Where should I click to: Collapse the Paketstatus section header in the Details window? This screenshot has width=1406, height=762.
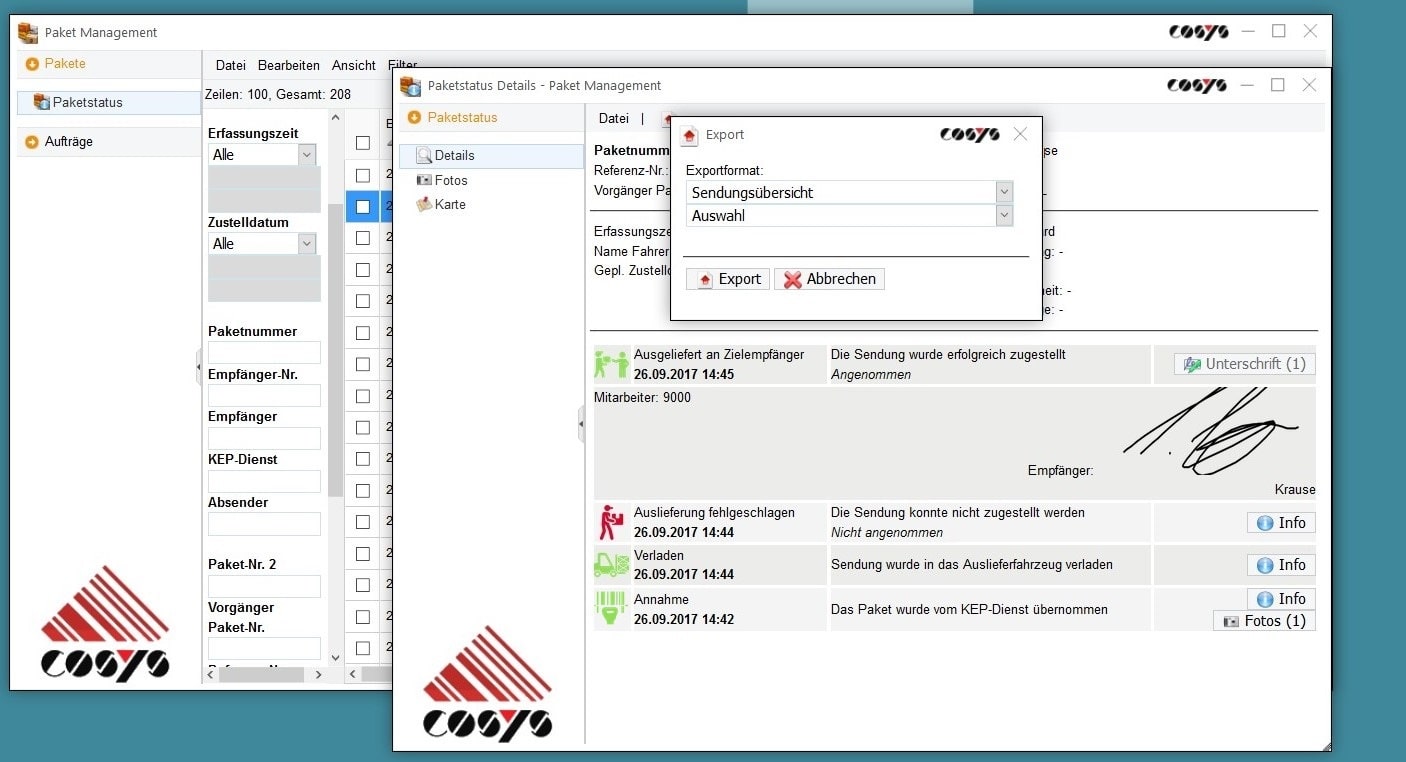(x=491, y=118)
